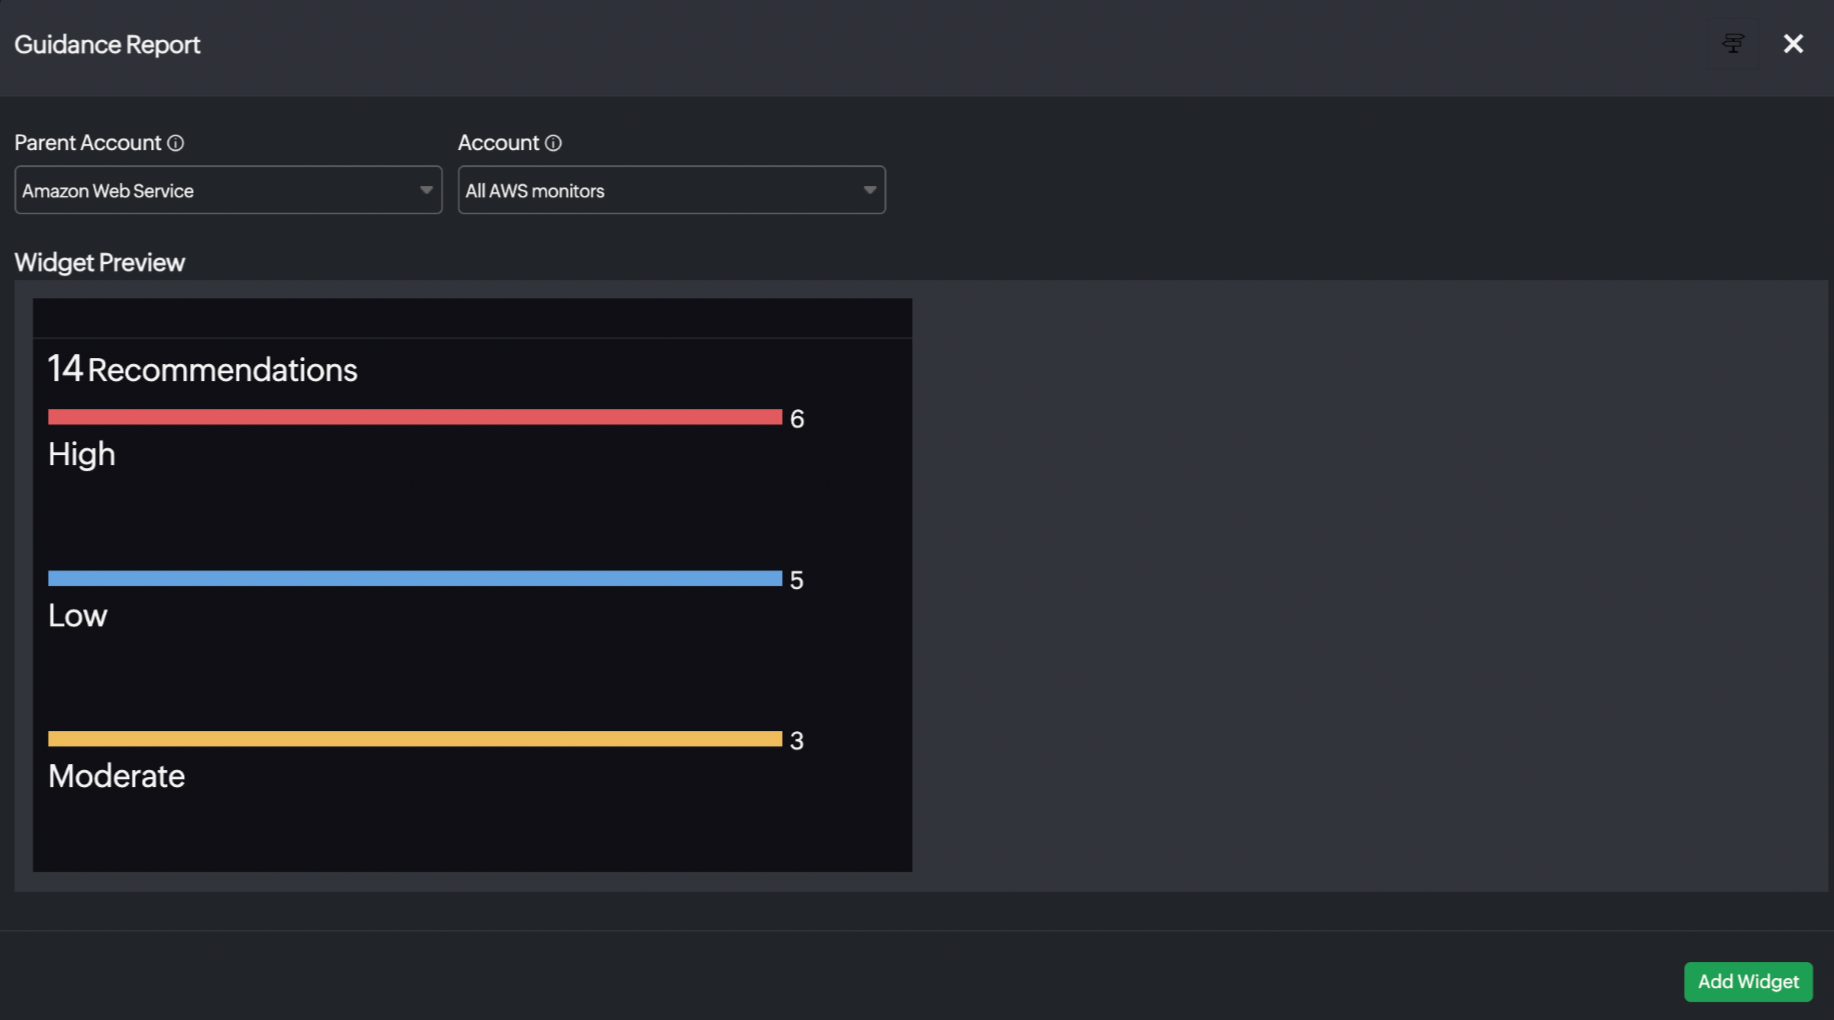Click the info icon next to Account

(553, 143)
